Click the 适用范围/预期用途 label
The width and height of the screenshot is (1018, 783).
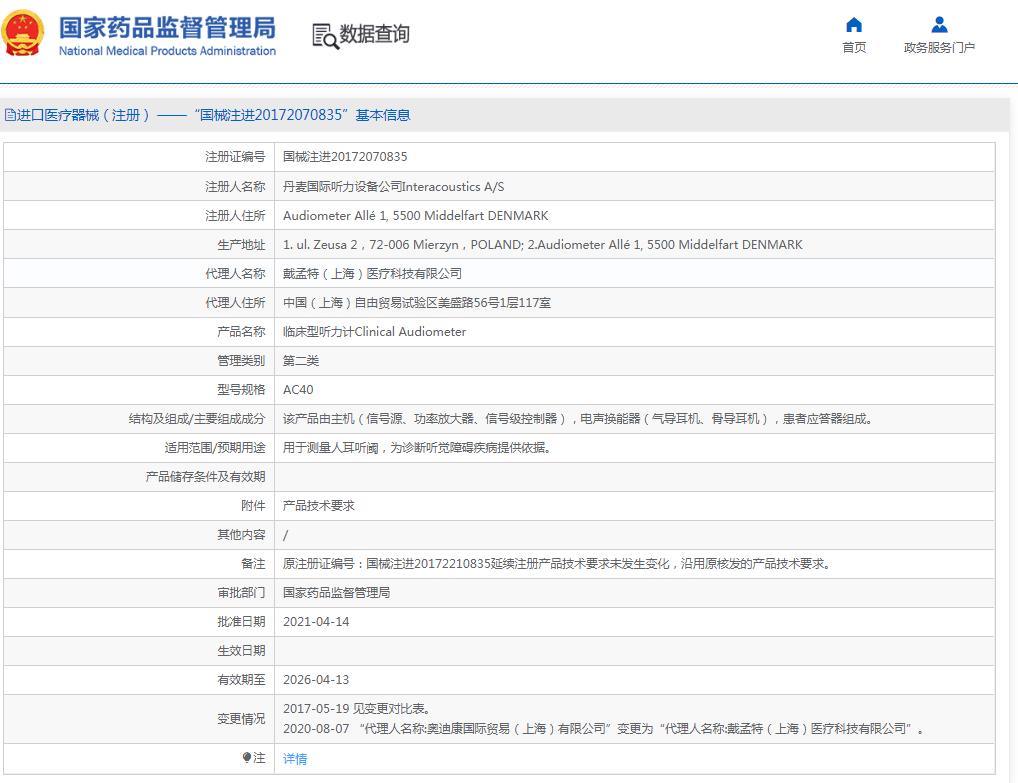point(215,447)
